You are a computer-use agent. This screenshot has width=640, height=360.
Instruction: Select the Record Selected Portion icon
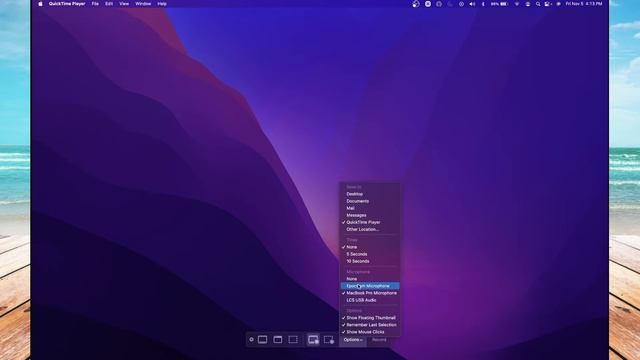329,340
